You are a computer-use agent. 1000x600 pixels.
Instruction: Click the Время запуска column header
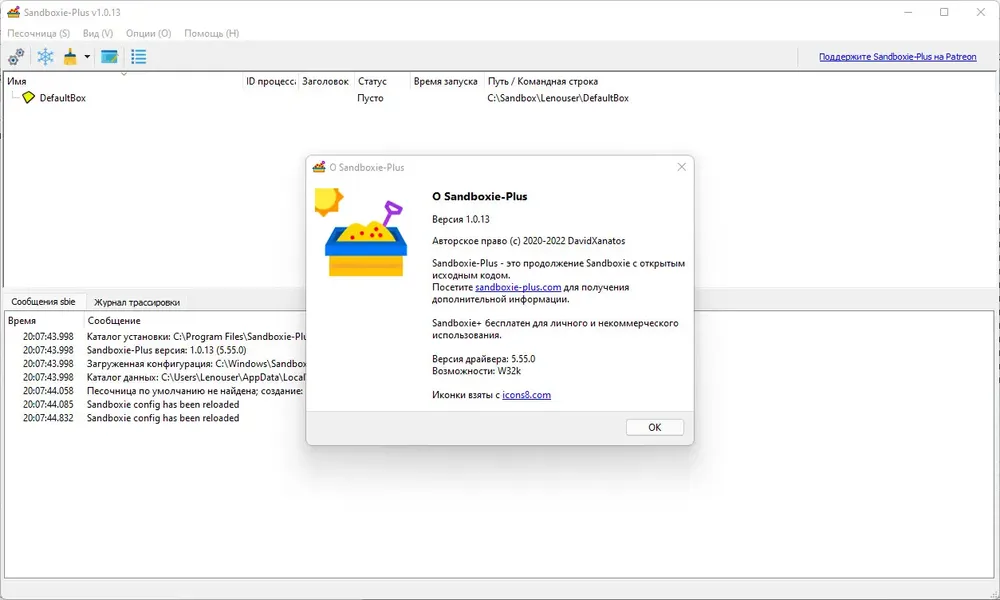point(446,81)
